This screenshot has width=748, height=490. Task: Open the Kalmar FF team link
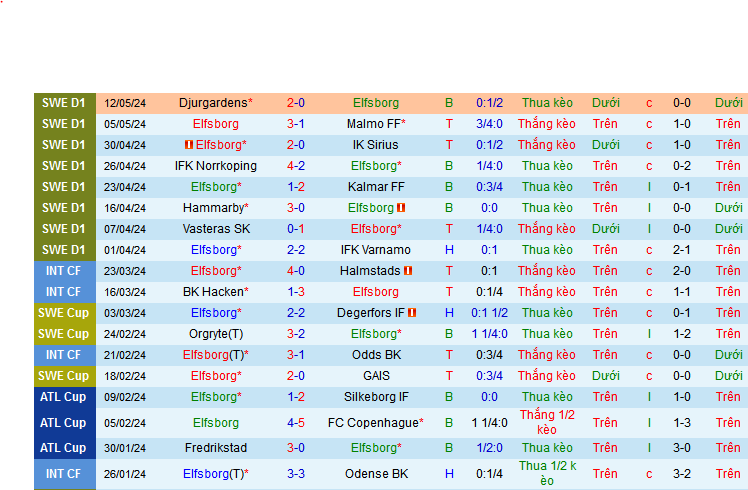pos(376,187)
